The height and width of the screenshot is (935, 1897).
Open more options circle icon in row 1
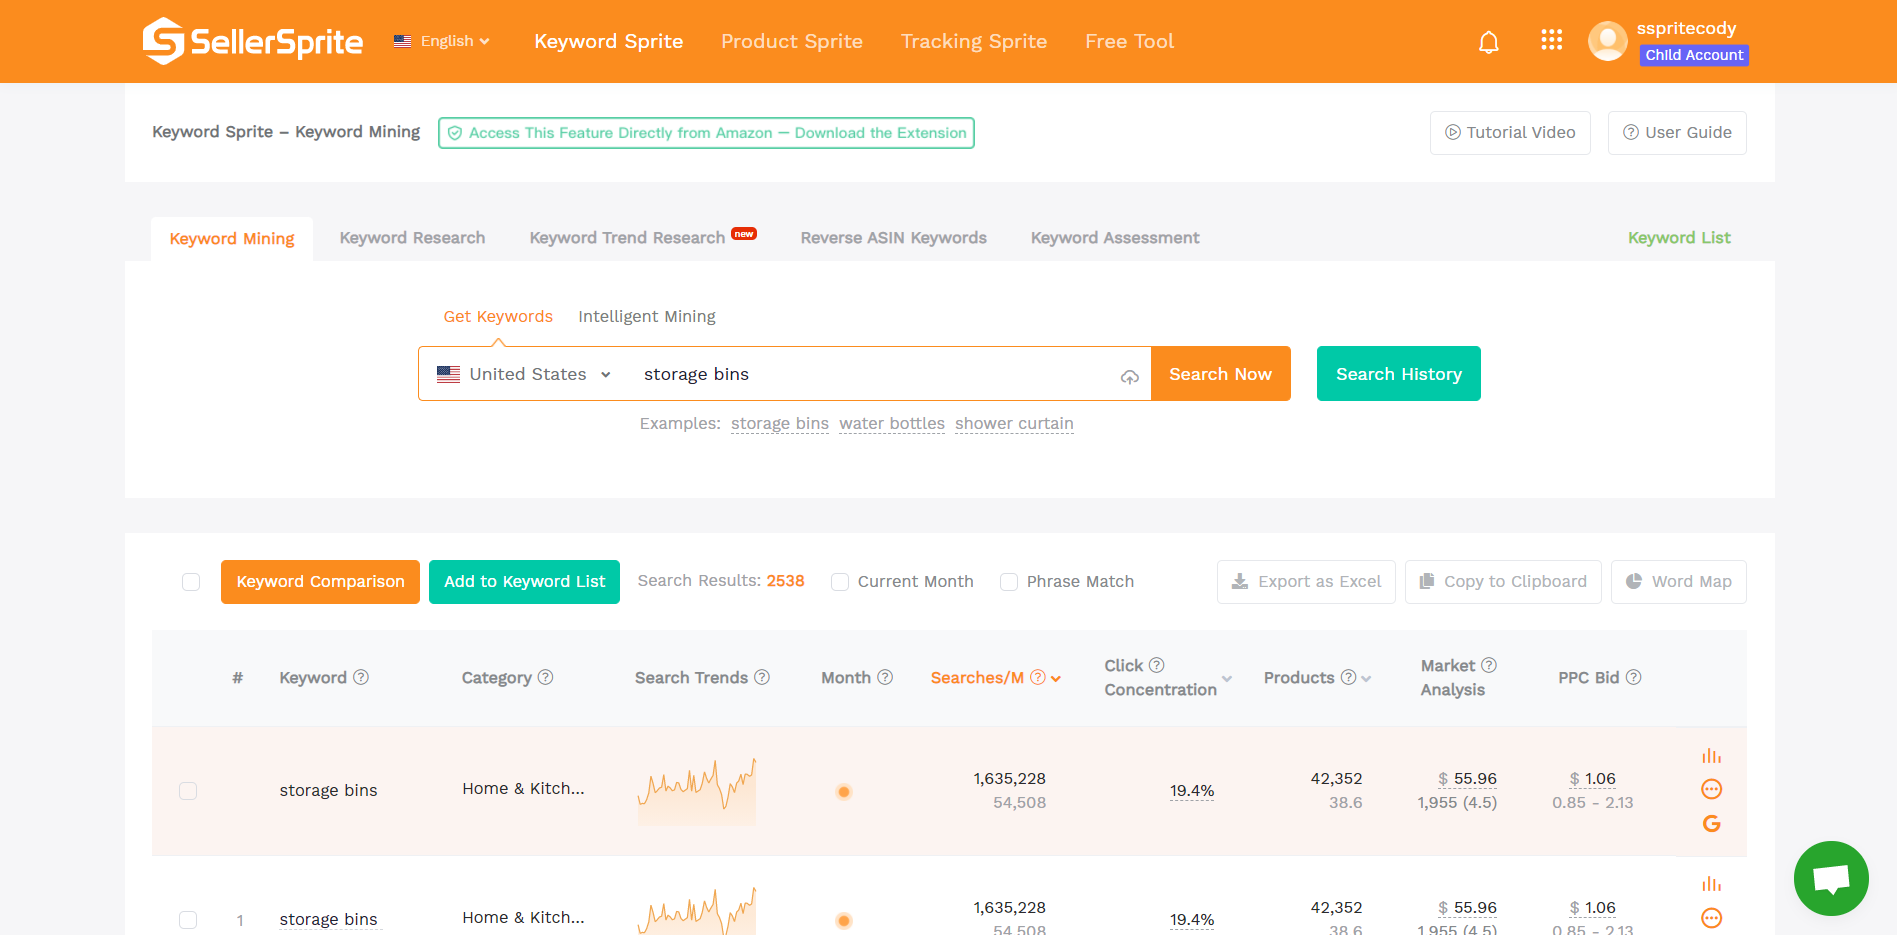(1711, 918)
